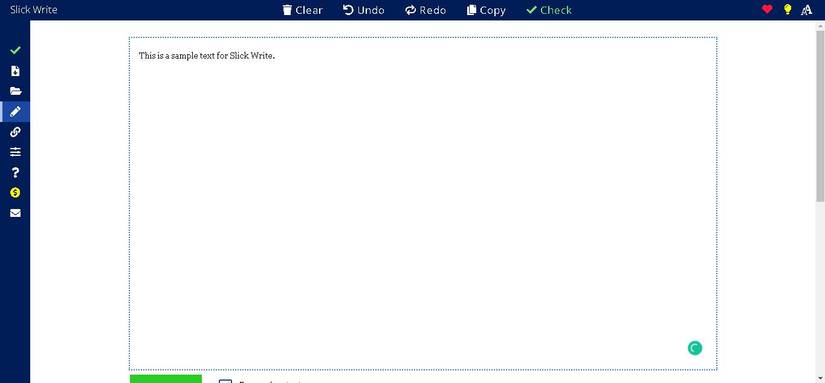Run Check on the text

pos(549,10)
